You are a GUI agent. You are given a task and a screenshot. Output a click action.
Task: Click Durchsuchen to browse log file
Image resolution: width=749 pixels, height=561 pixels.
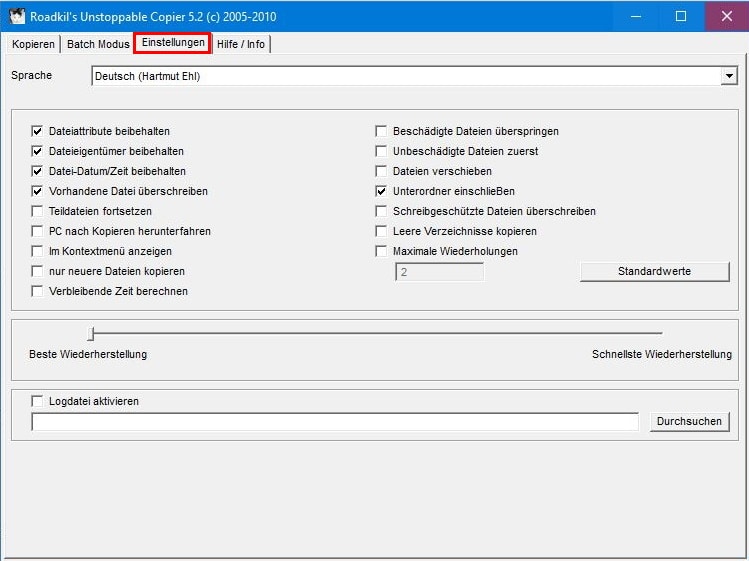coord(689,421)
